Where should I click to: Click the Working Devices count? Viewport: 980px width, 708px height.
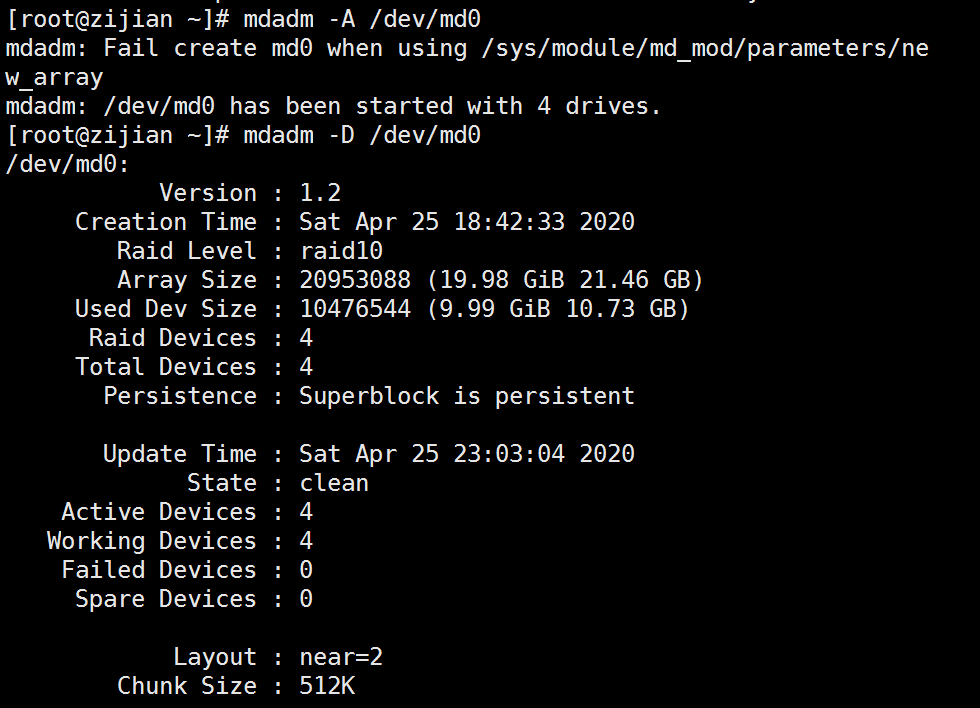[x=306, y=541]
